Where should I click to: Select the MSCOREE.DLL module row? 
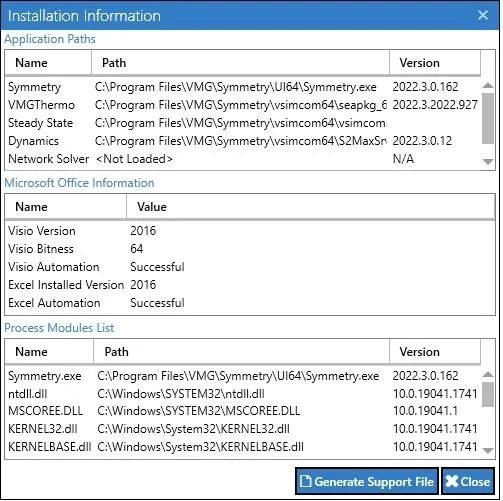point(243,411)
